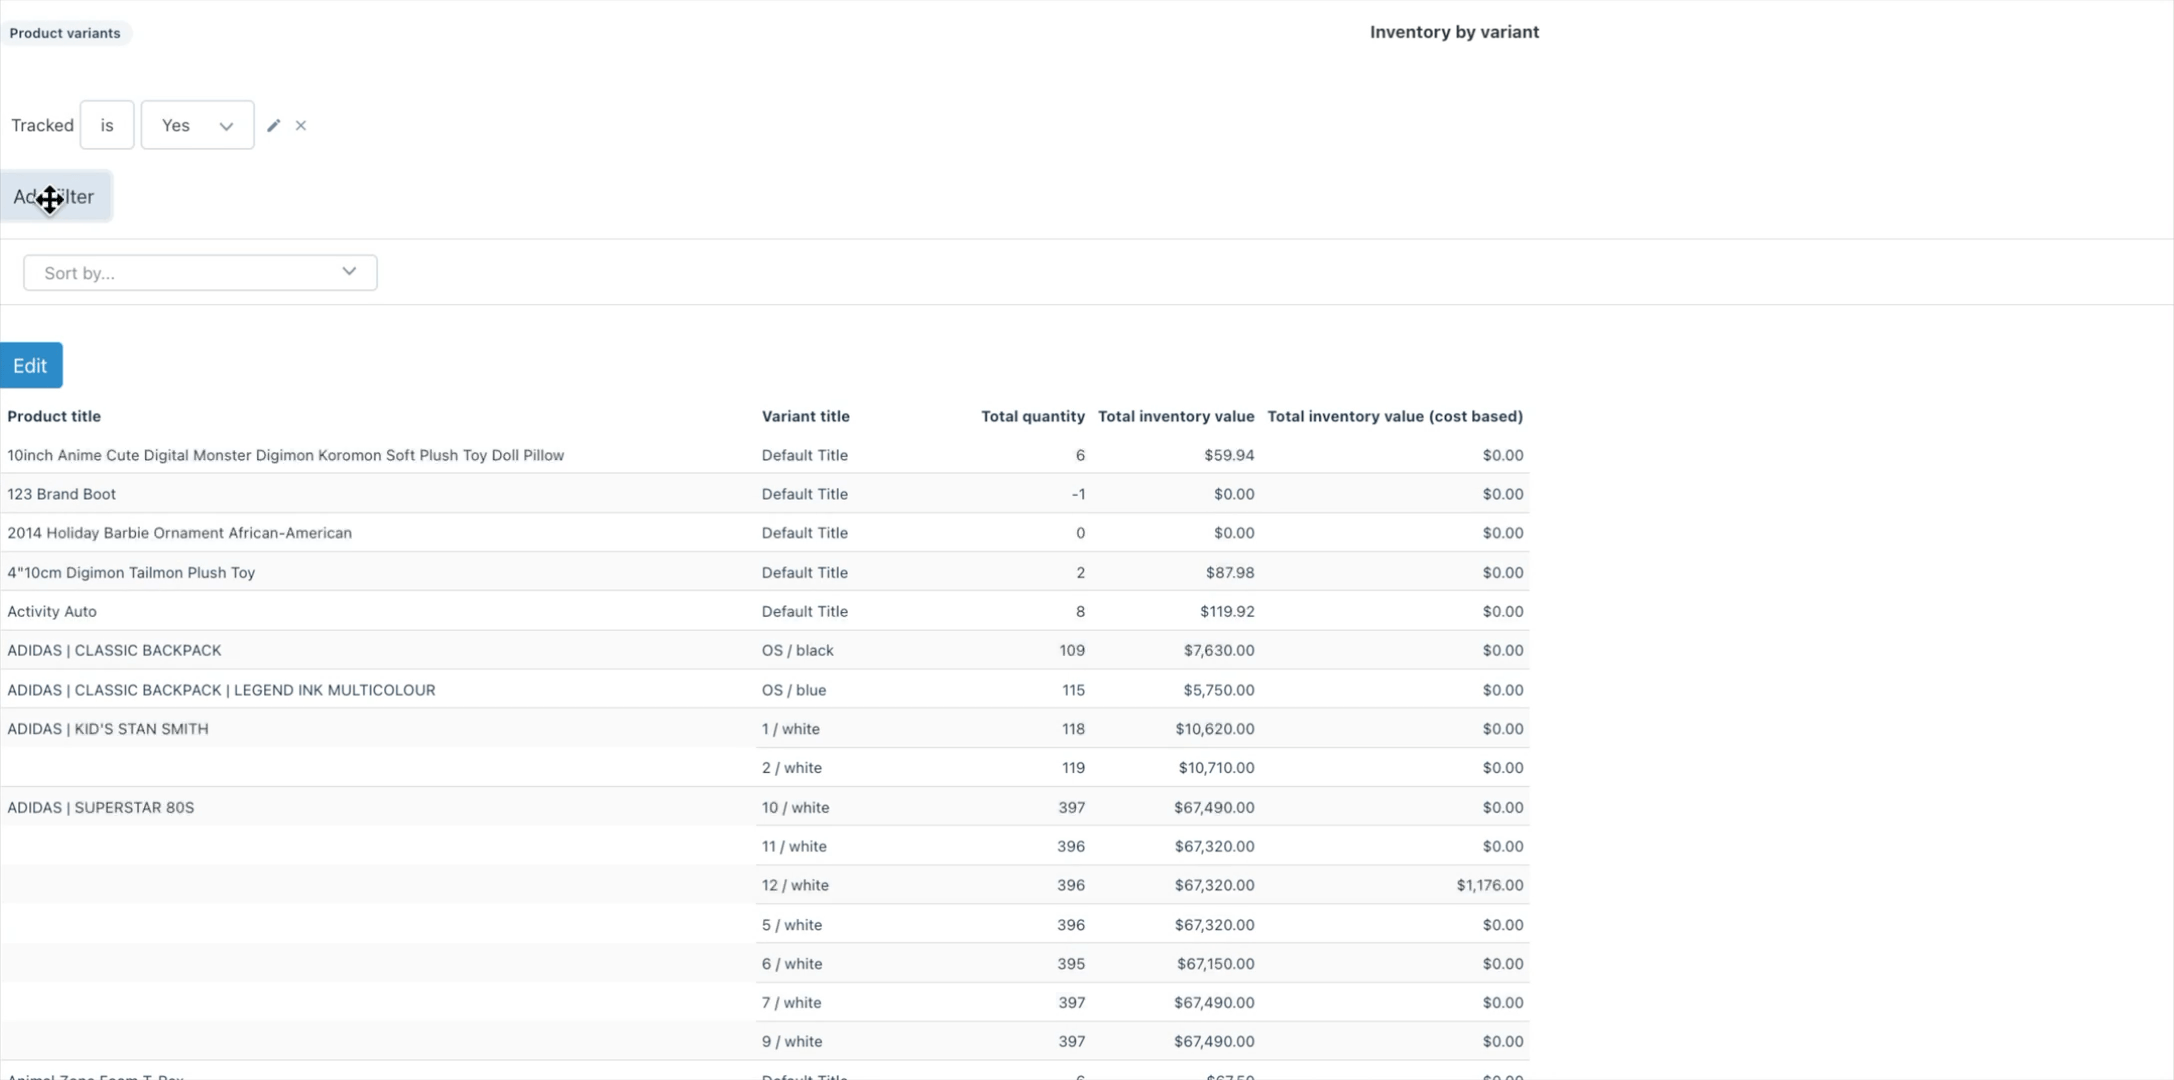This screenshot has width=2174, height=1080.
Task: Click the Add filter button
Action: (56, 197)
